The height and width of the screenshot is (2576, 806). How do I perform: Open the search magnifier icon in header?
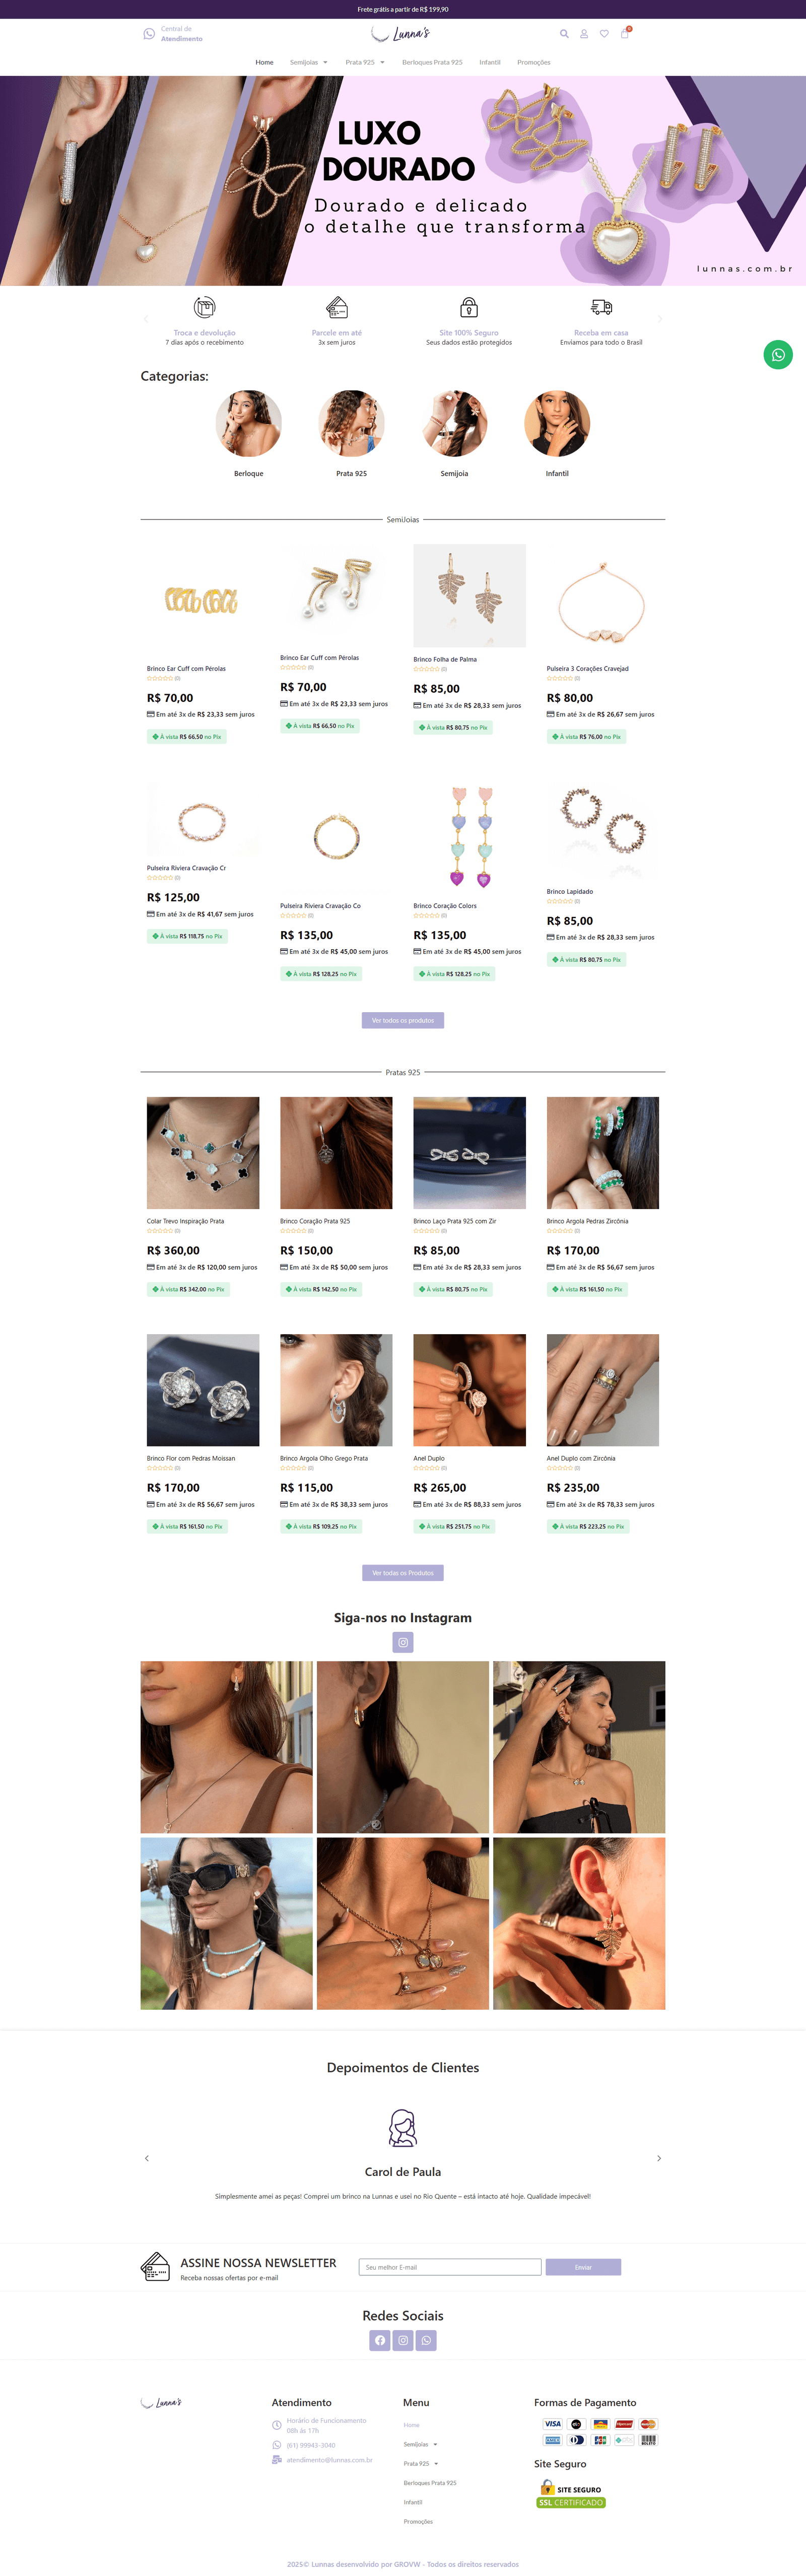click(x=564, y=34)
